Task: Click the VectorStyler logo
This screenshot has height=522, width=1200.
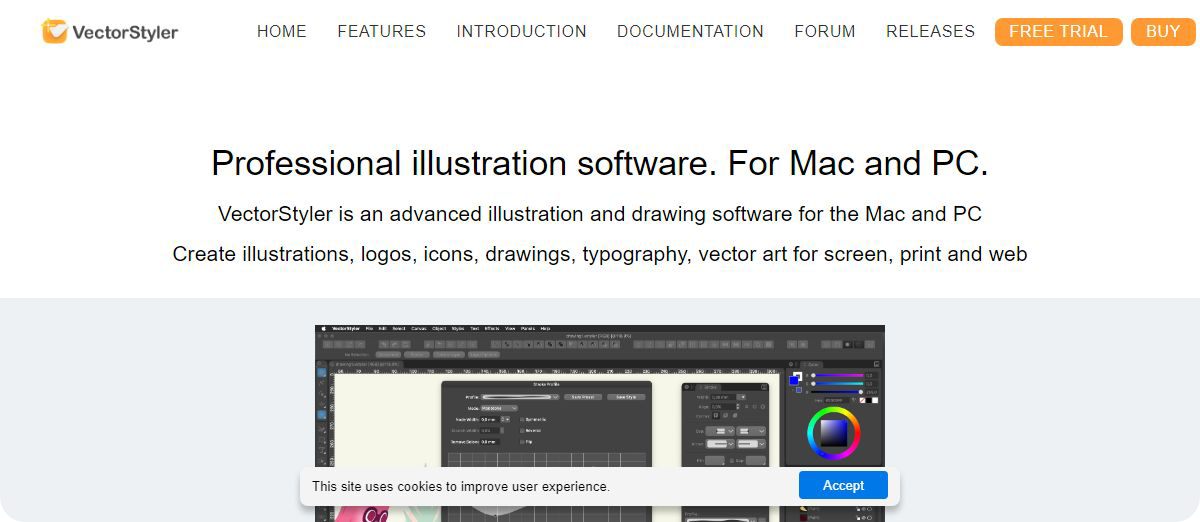Action: (110, 32)
